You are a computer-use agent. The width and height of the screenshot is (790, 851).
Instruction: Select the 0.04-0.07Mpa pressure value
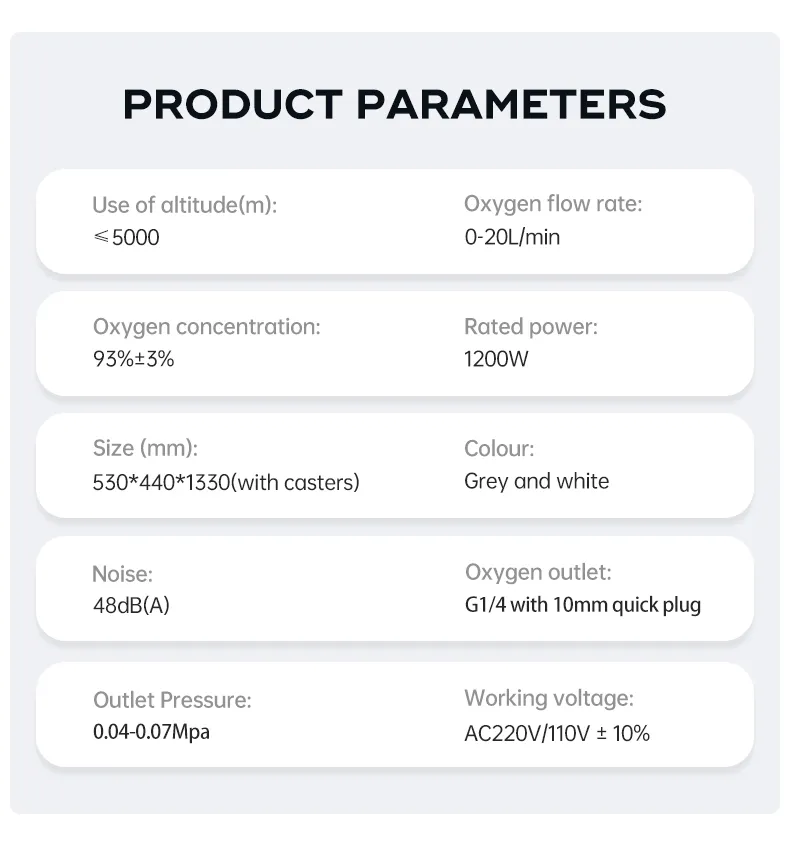pos(151,732)
